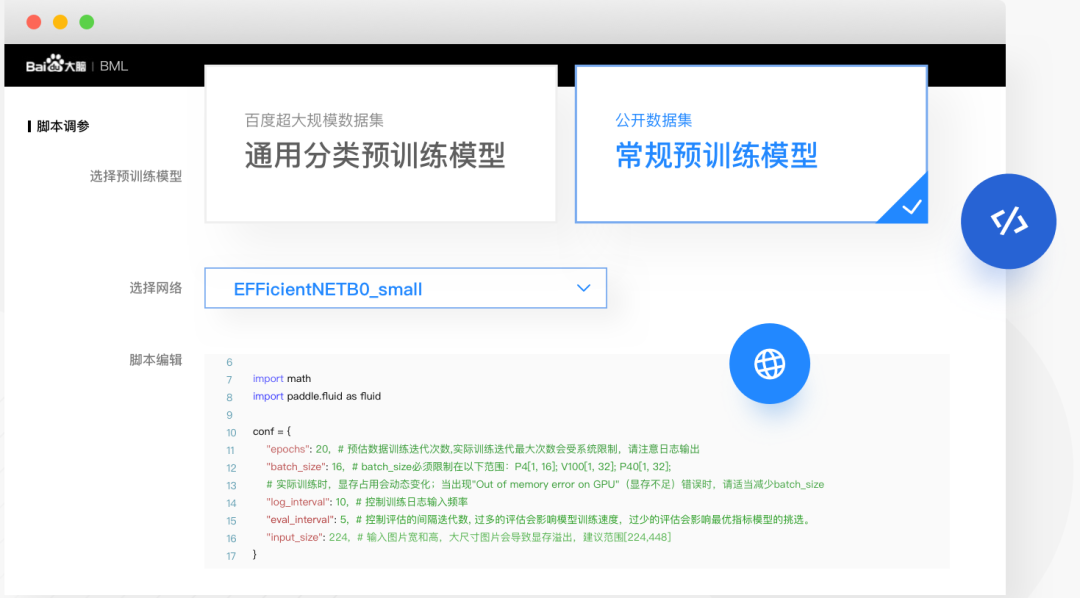Click the 'import paddle.fluid as fluid' line
Viewport: 1080px width, 598px height.
pyautogui.click(x=316, y=396)
